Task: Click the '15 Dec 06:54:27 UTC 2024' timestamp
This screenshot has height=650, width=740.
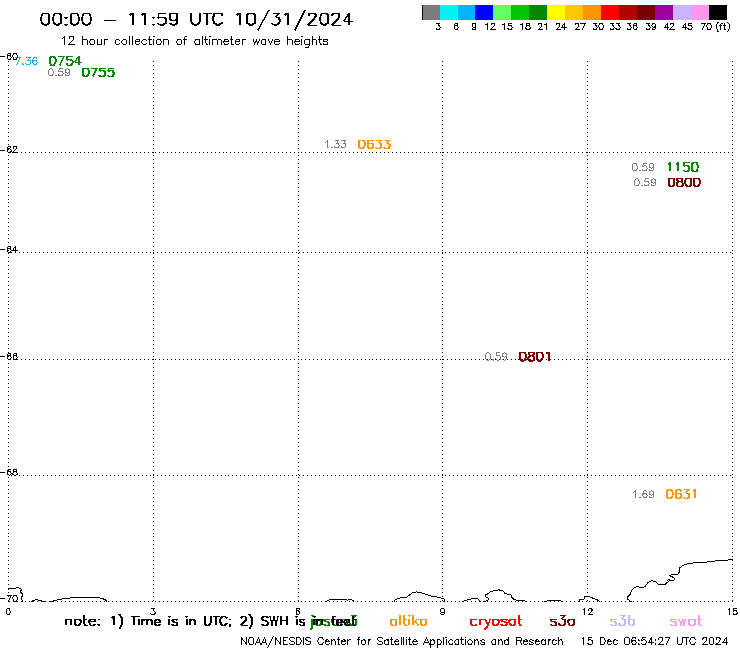Action: tap(655, 642)
